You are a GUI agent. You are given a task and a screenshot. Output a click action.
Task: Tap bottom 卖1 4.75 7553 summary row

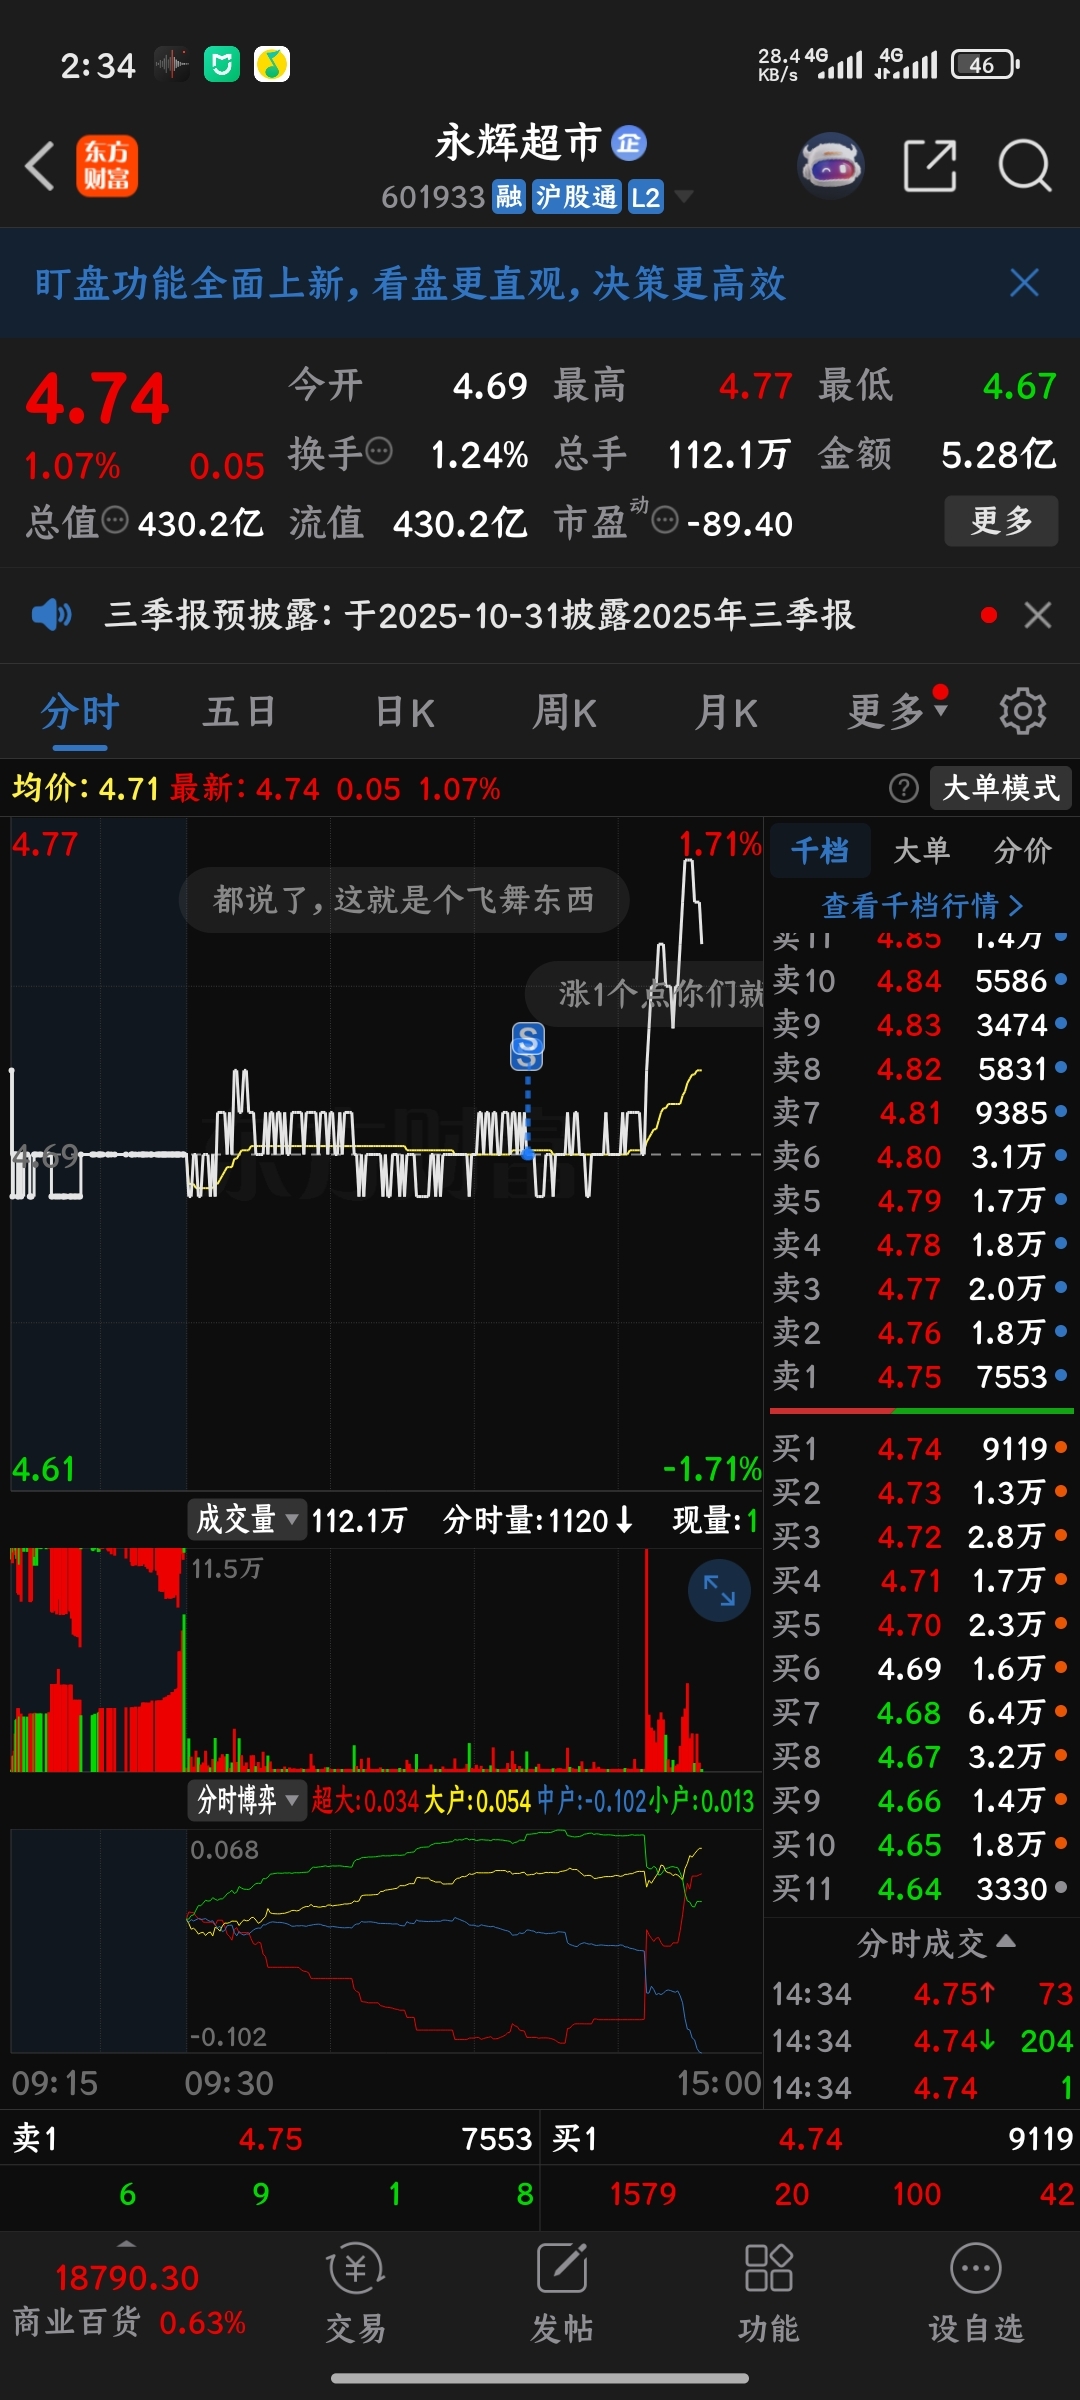270,2139
